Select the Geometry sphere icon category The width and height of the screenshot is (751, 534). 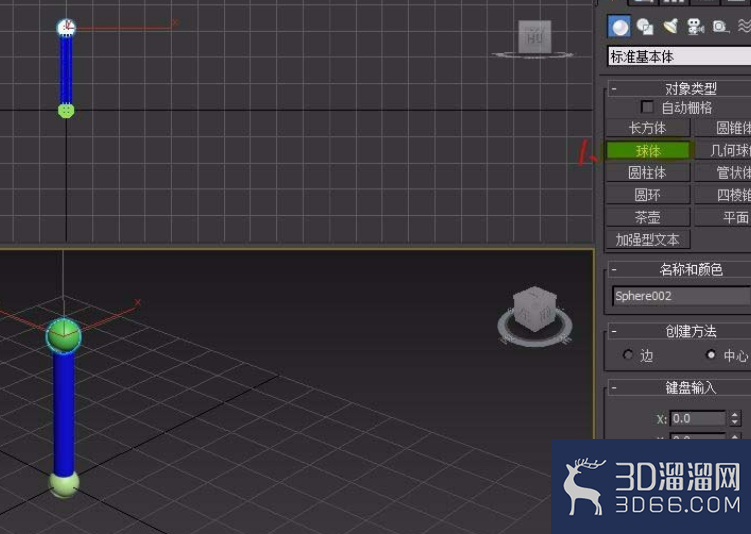coord(619,26)
